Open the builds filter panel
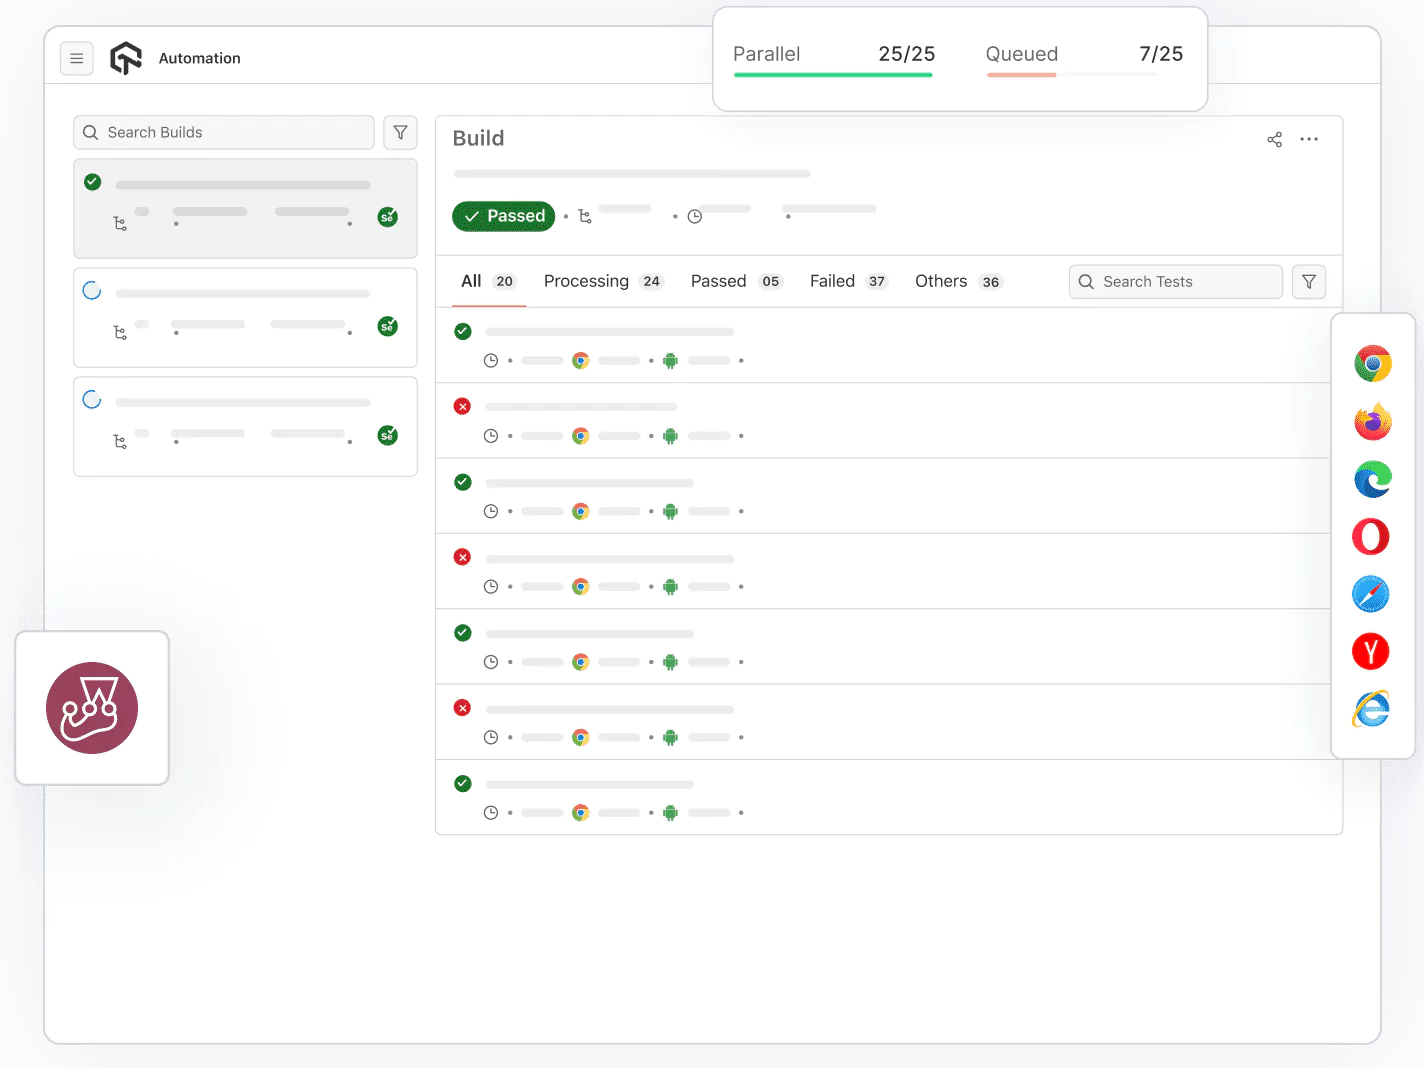Image resolution: width=1424 pixels, height=1068 pixels. click(x=400, y=132)
